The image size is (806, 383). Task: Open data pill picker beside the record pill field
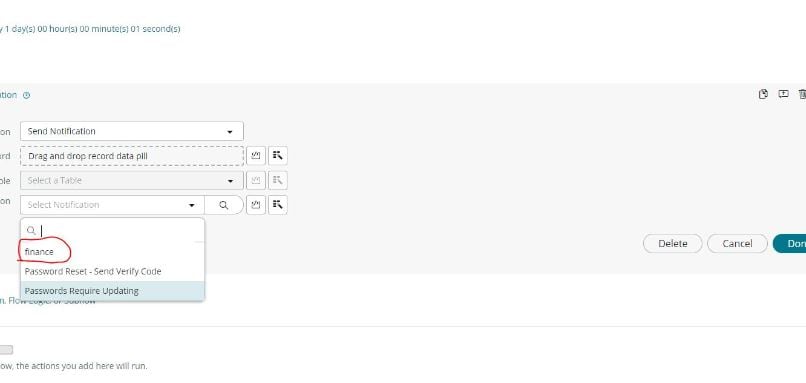[x=278, y=156]
